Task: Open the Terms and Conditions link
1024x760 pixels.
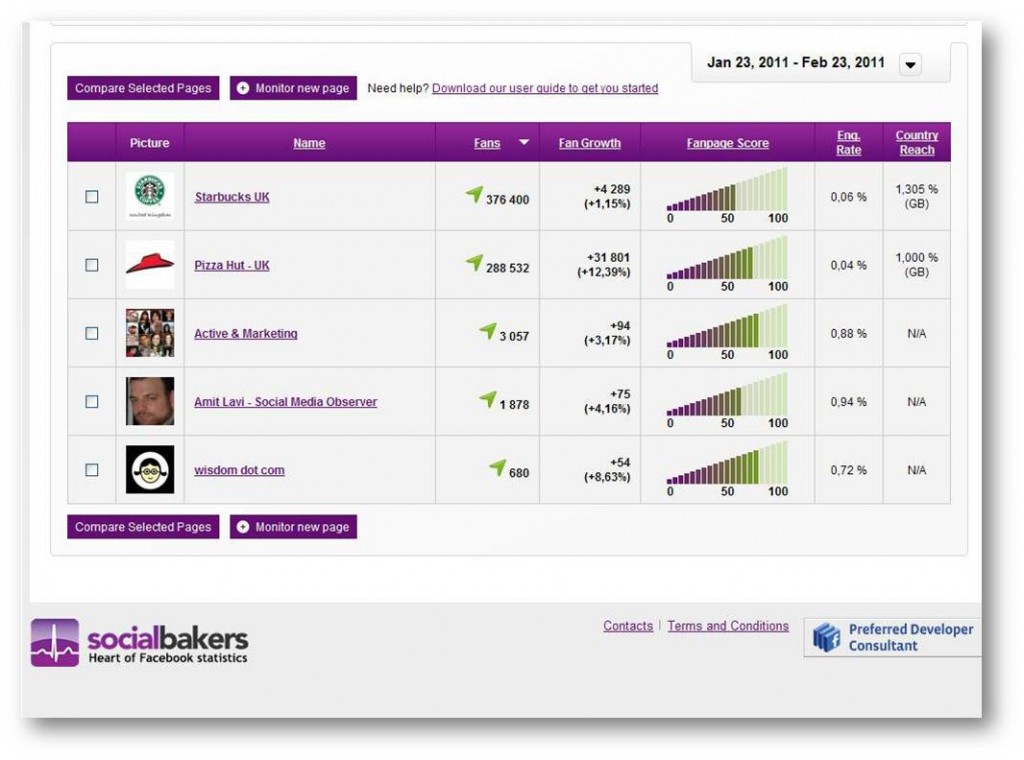Action: click(x=728, y=625)
